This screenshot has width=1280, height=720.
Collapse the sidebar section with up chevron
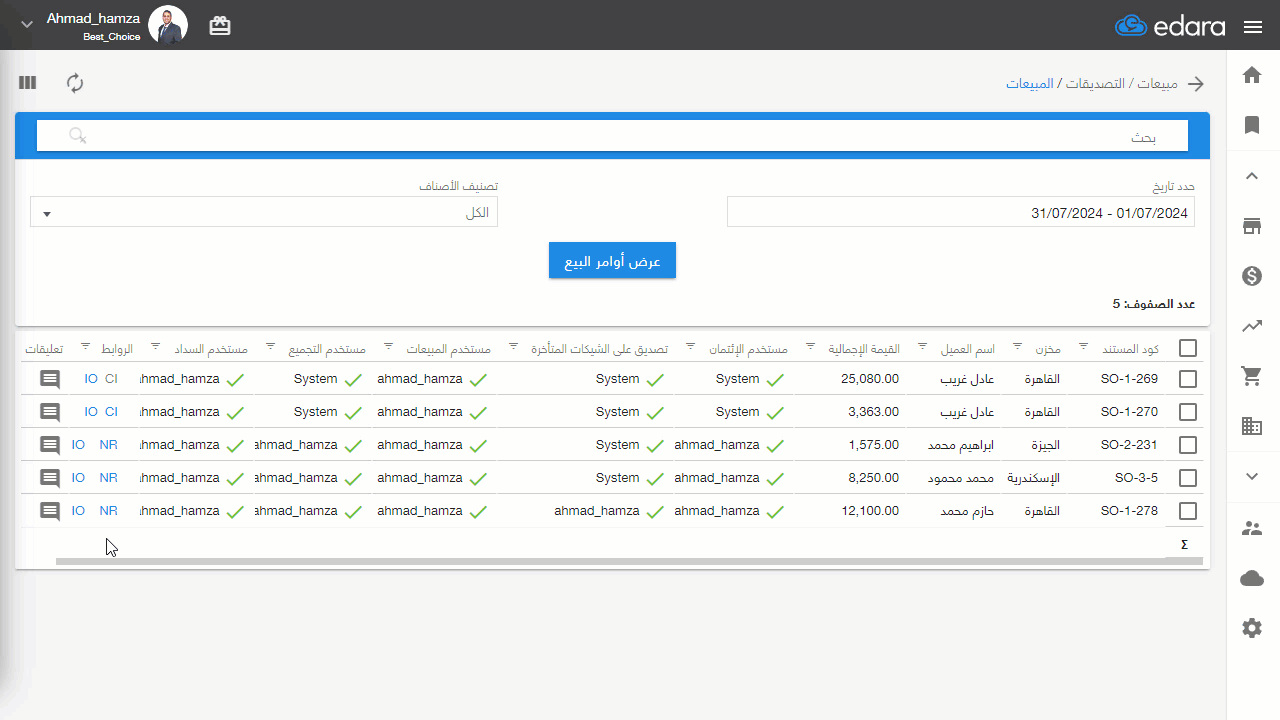click(x=1251, y=176)
